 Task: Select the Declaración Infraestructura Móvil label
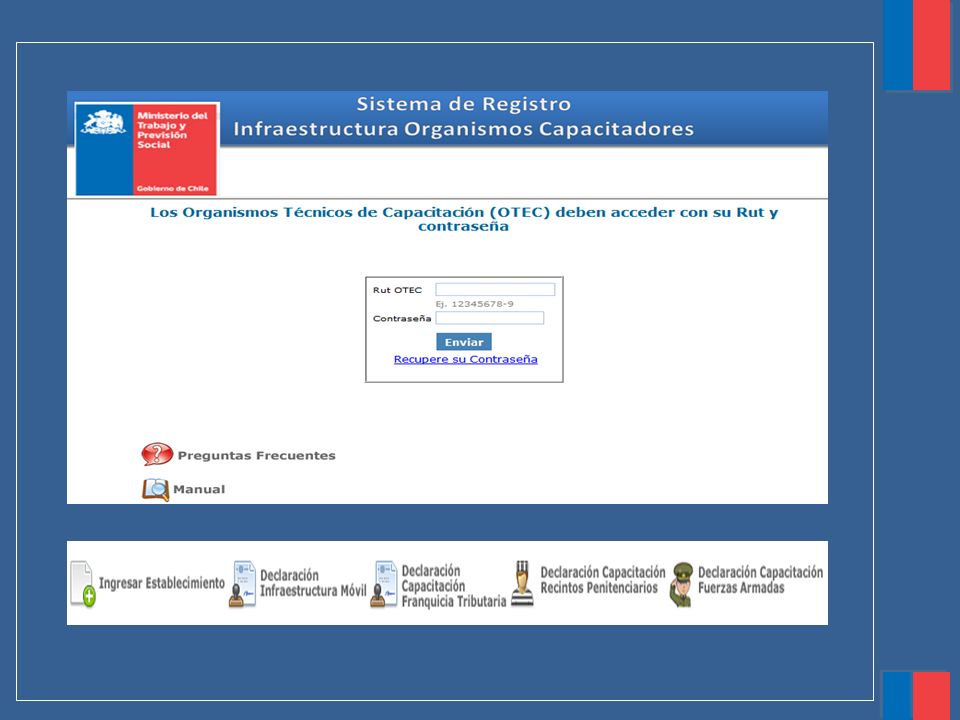click(x=313, y=583)
